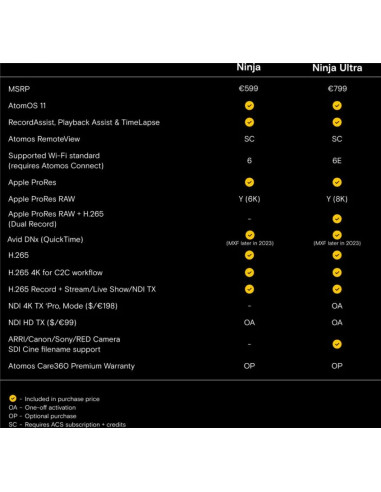Image resolution: width=381 pixels, height=492 pixels.
Task: Click H.265 Record + Stream checkmark under Ninja
Action: pos(249,289)
